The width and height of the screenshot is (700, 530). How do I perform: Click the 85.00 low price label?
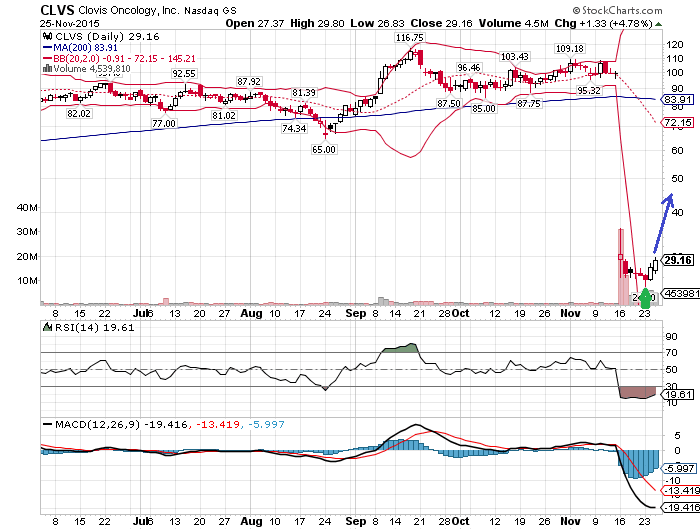pos(483,109)
